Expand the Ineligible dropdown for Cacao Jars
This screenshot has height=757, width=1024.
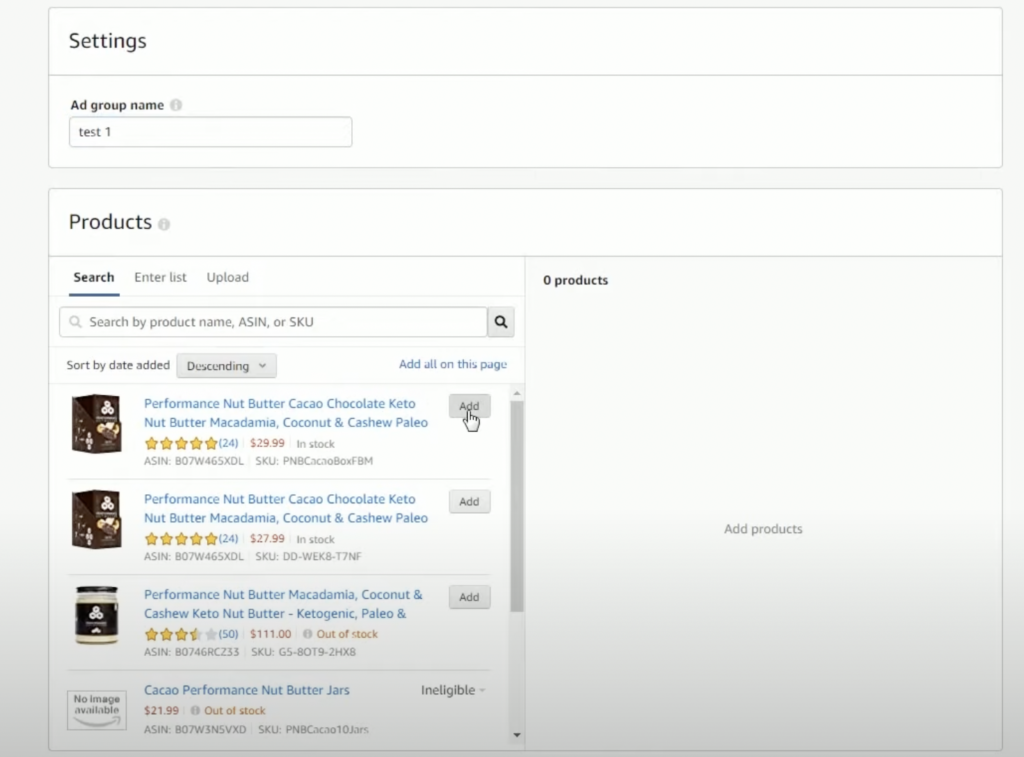click(453, 690)
